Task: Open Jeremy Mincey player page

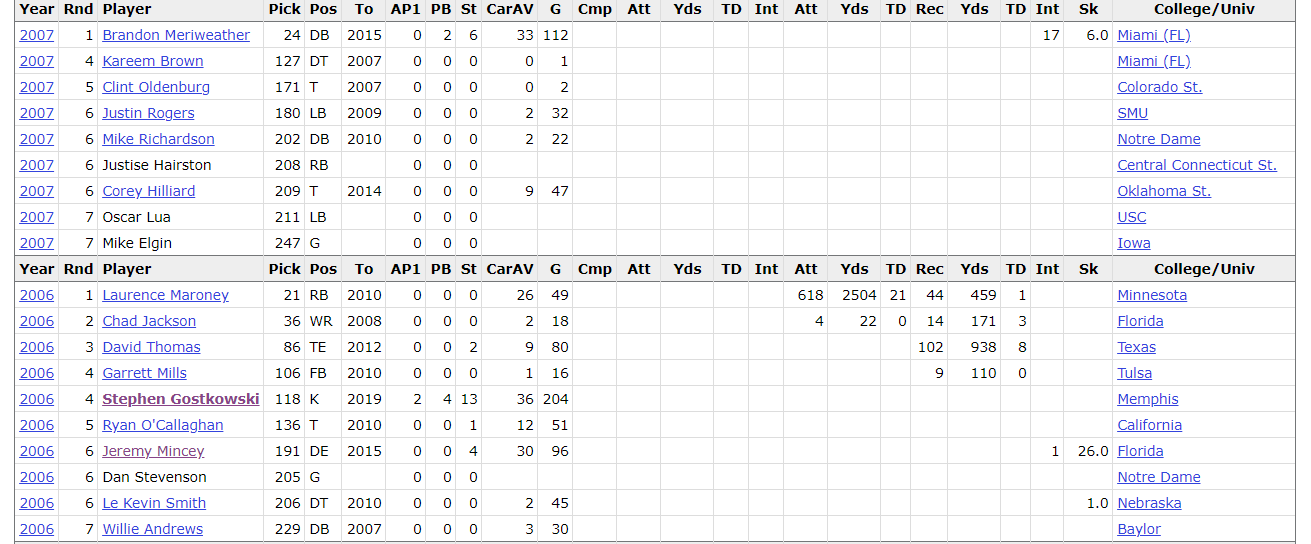Action: pyautogui.click(x=153, y=451)
